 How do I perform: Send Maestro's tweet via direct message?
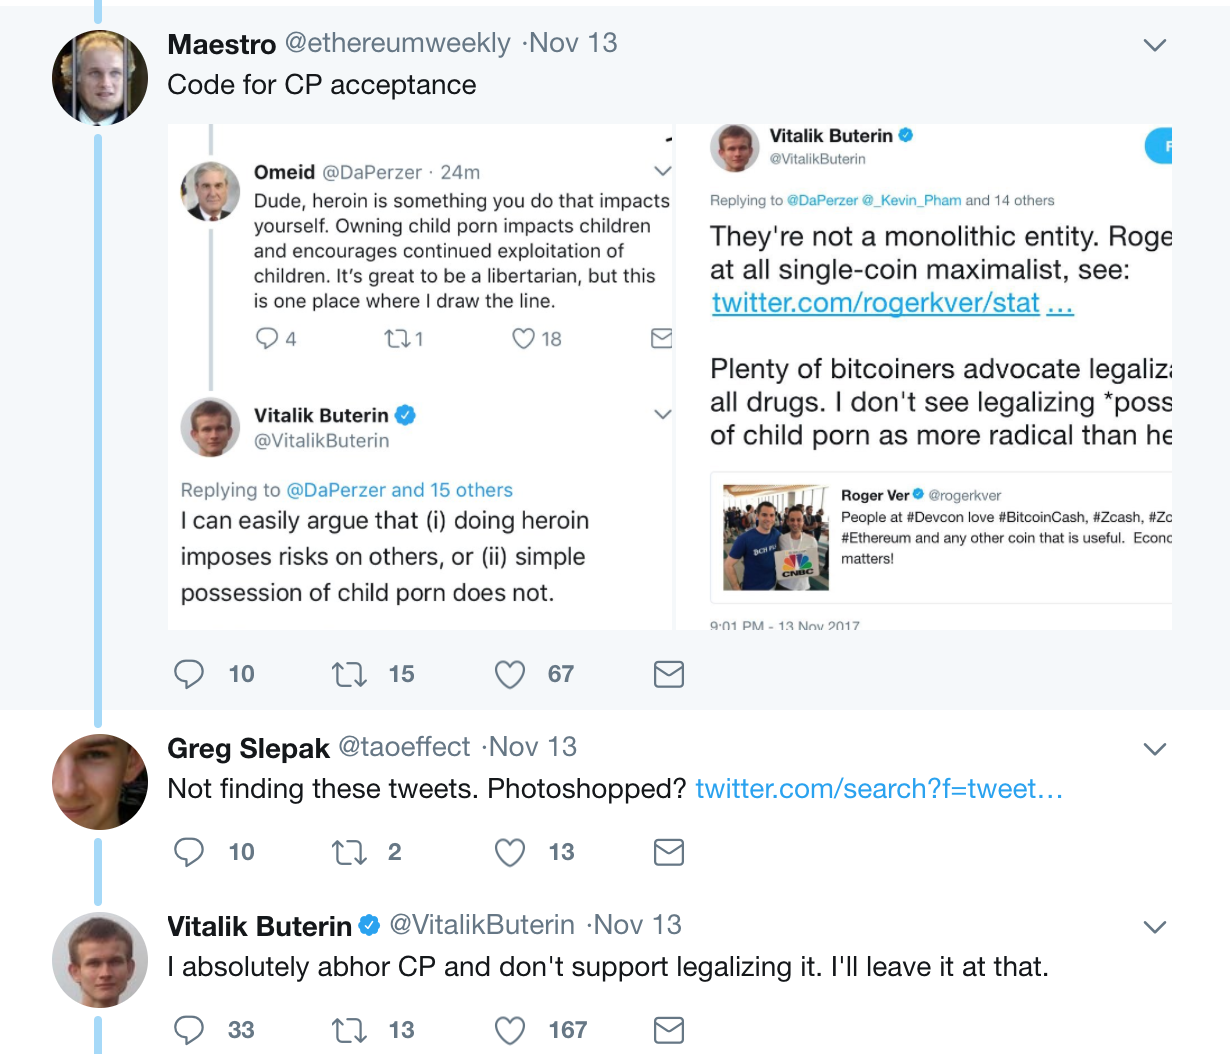668,674
